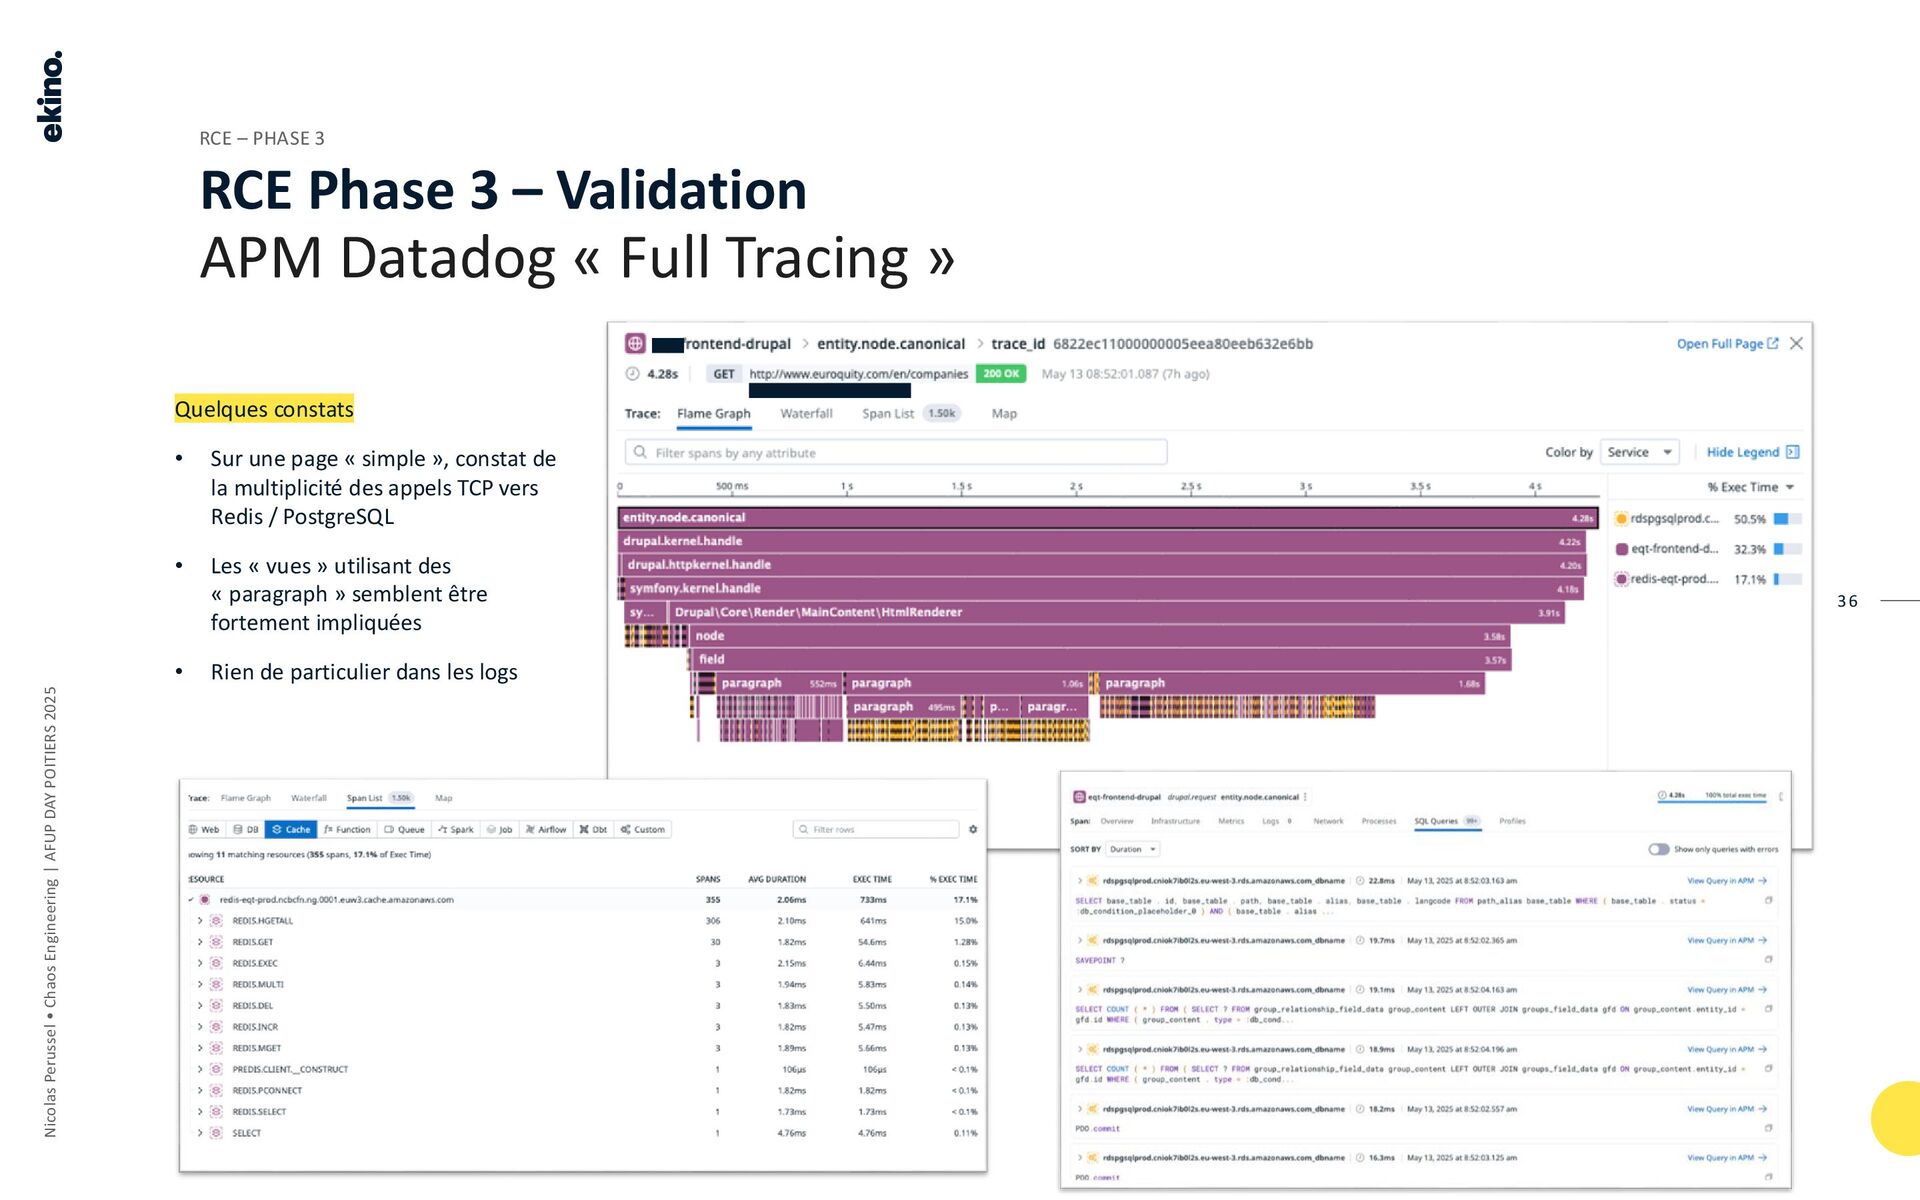The width and height of the screenshot is (1920, 1200).
Task: Switch to the Map tab in the top trace panel
Action: coord(1004,413)
